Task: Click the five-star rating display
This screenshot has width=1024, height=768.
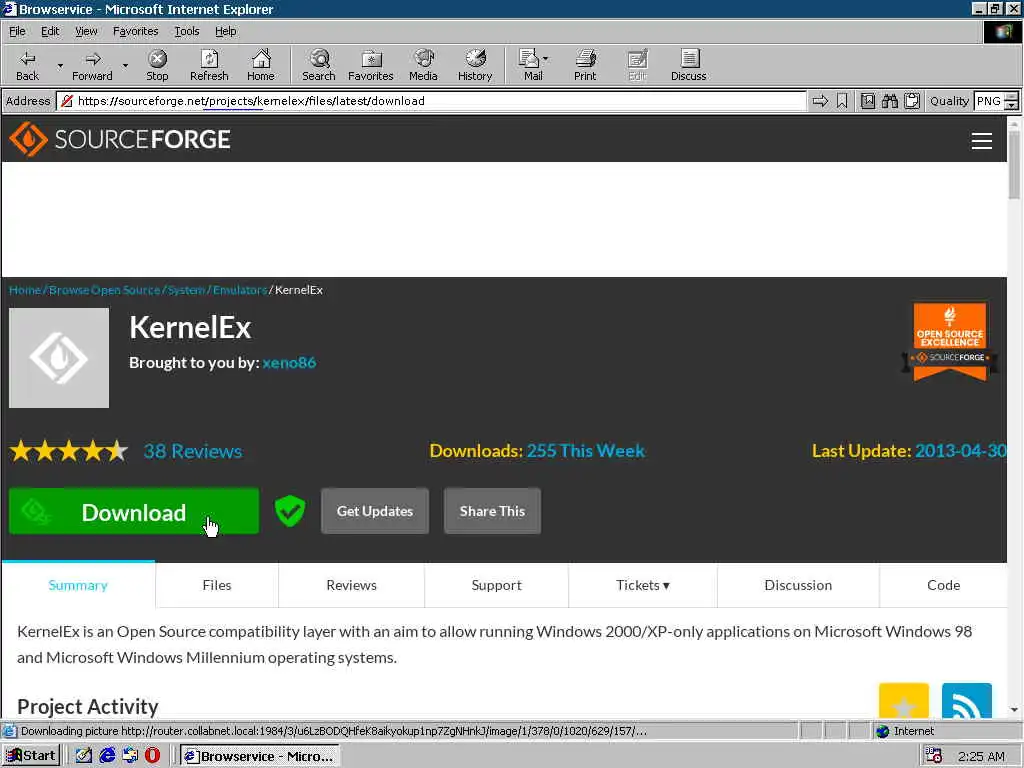Action: (69, 451)
